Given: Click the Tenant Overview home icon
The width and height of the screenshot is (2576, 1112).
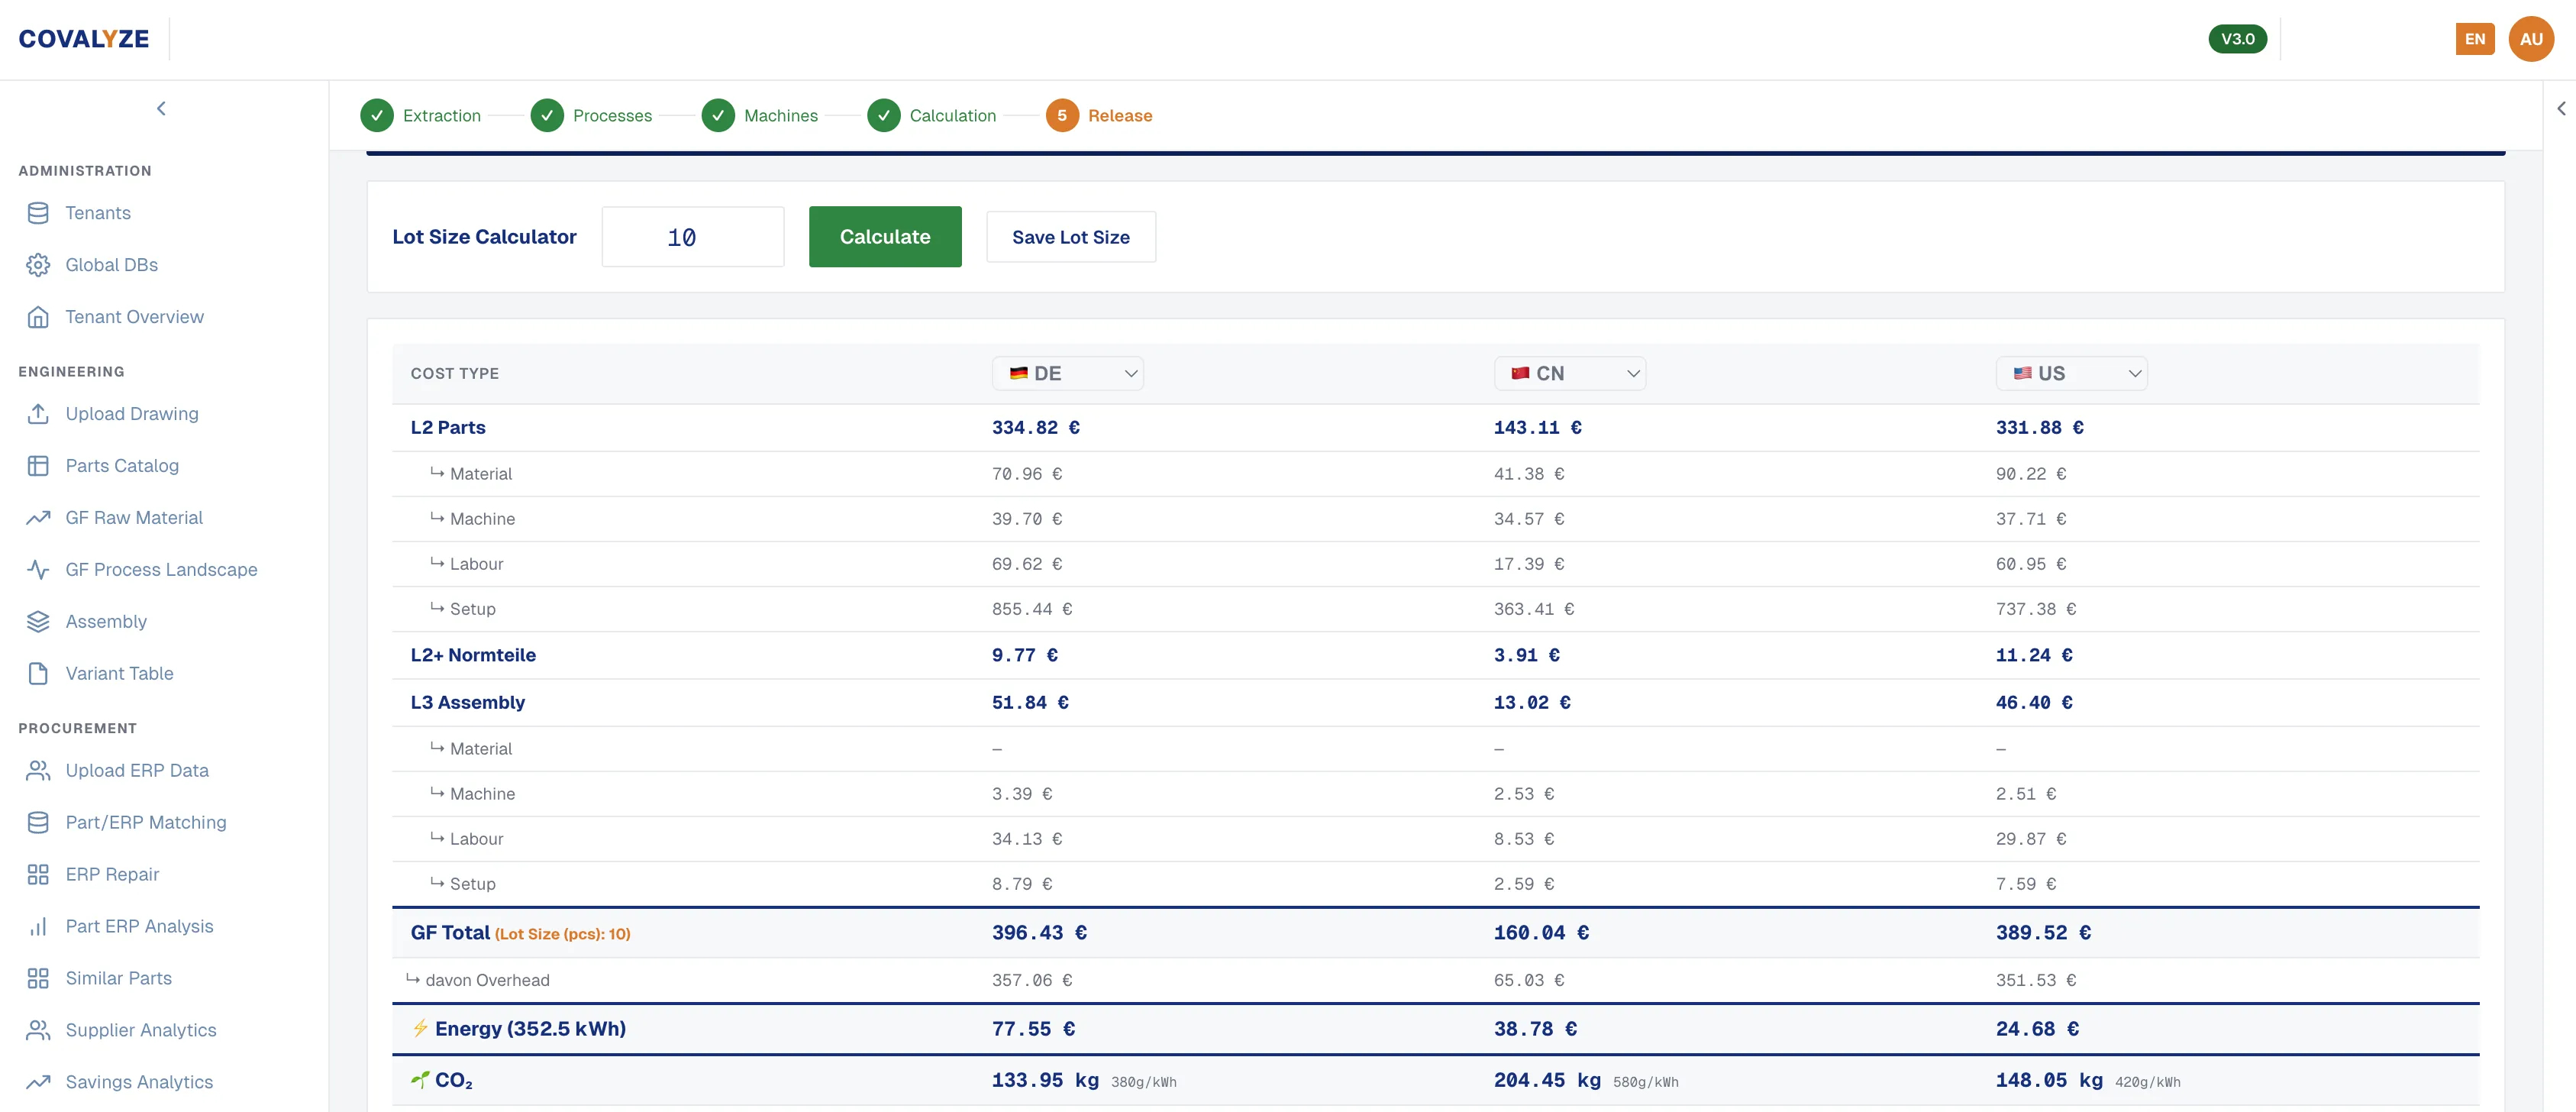Looking at the screenshot, I should click(x=38, y=317).
